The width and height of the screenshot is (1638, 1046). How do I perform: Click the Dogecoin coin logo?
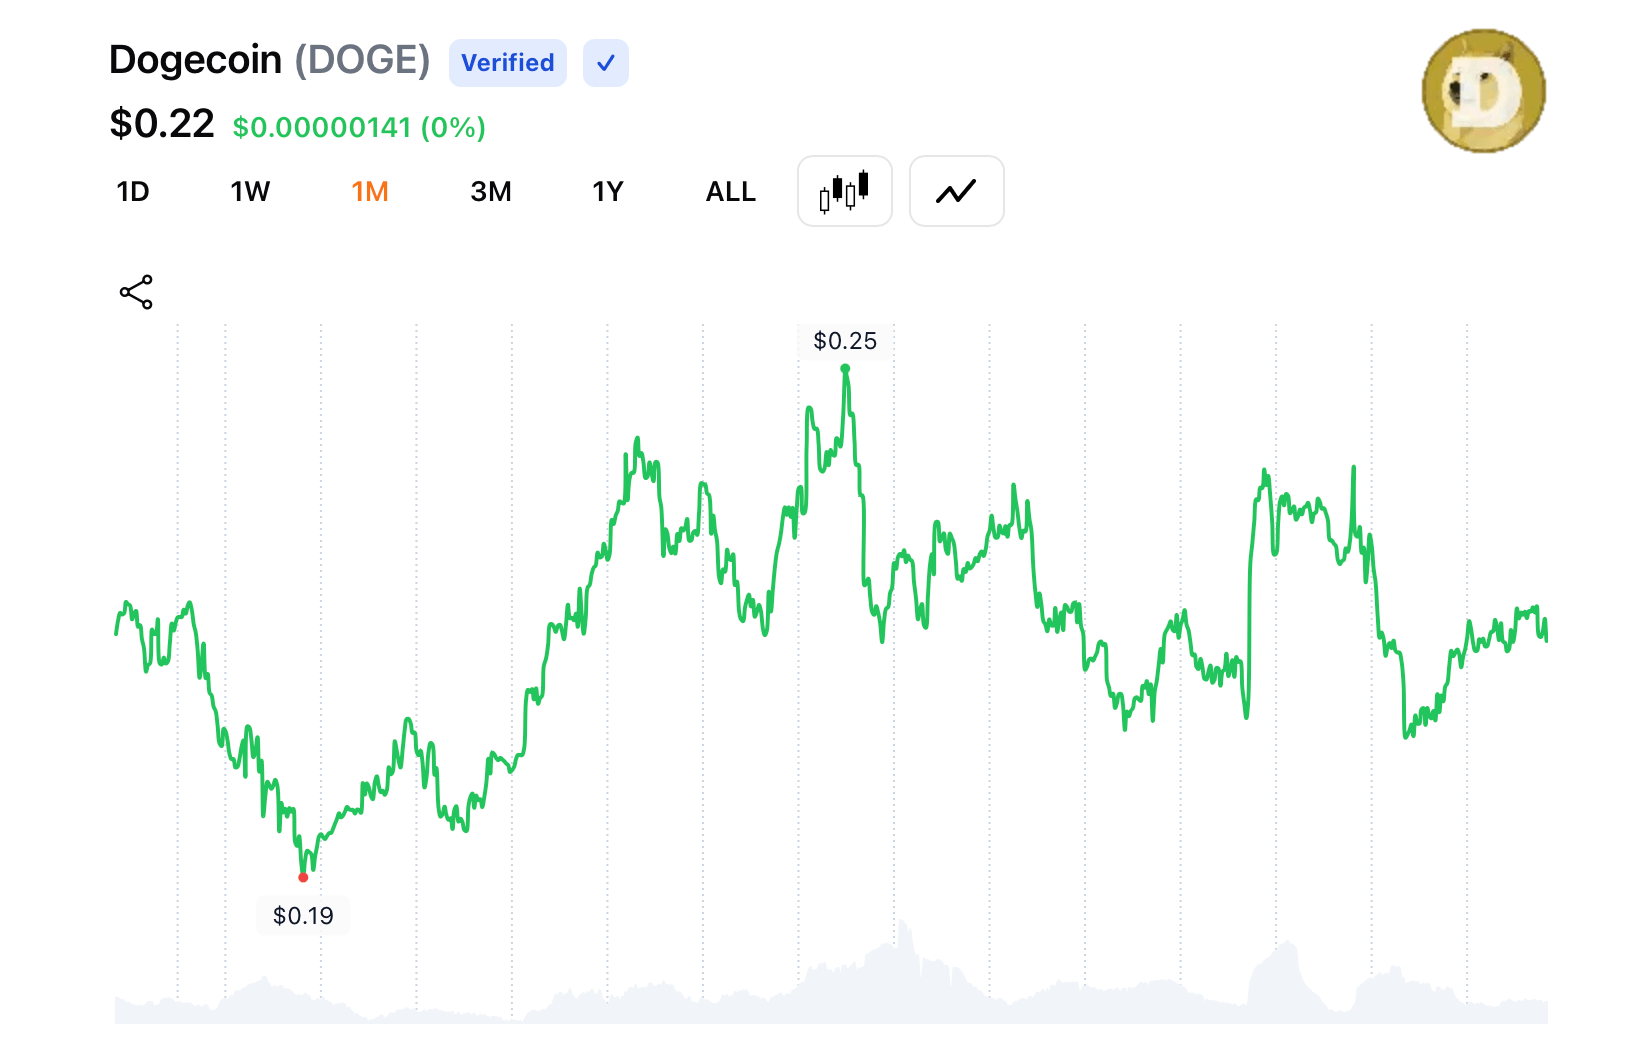coord(1483,91)
